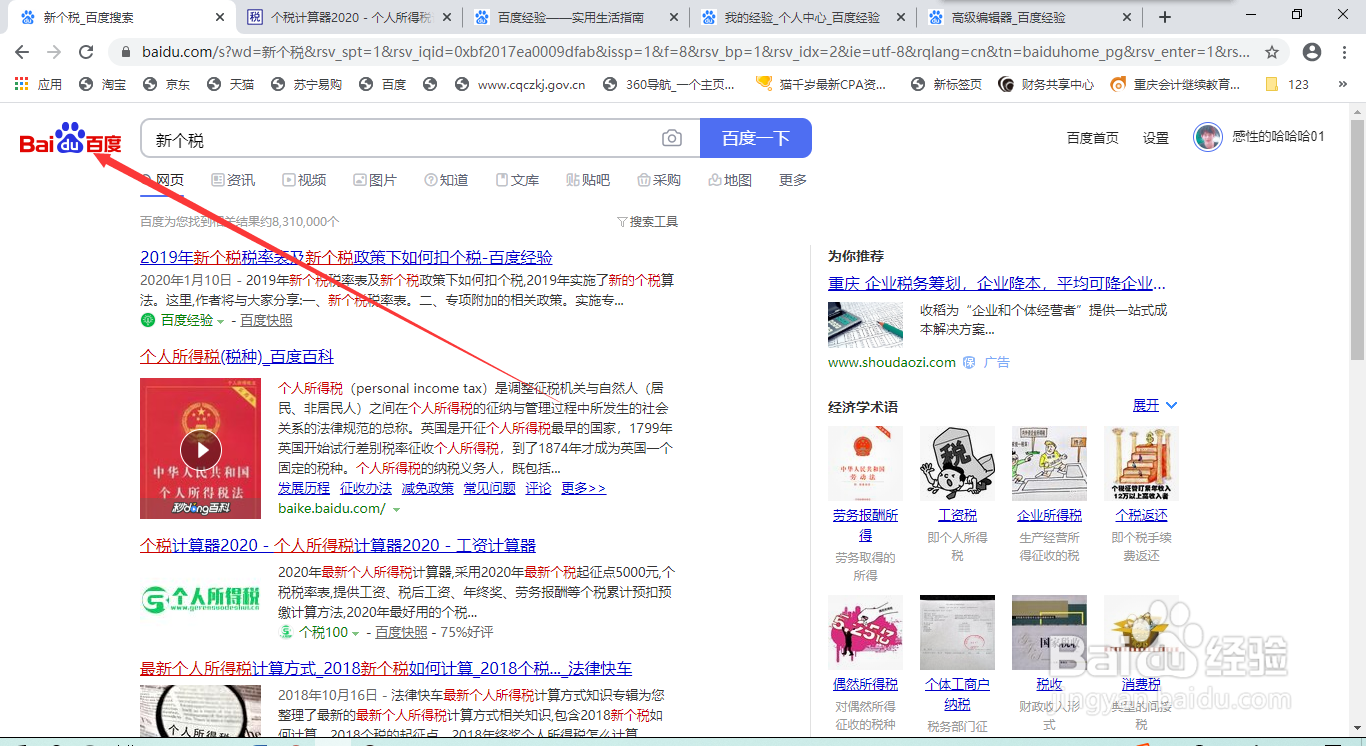The height and width of the screenshot is (746, 1366).
Task: Open 减免政策 sublink
Action: [428, 488]
